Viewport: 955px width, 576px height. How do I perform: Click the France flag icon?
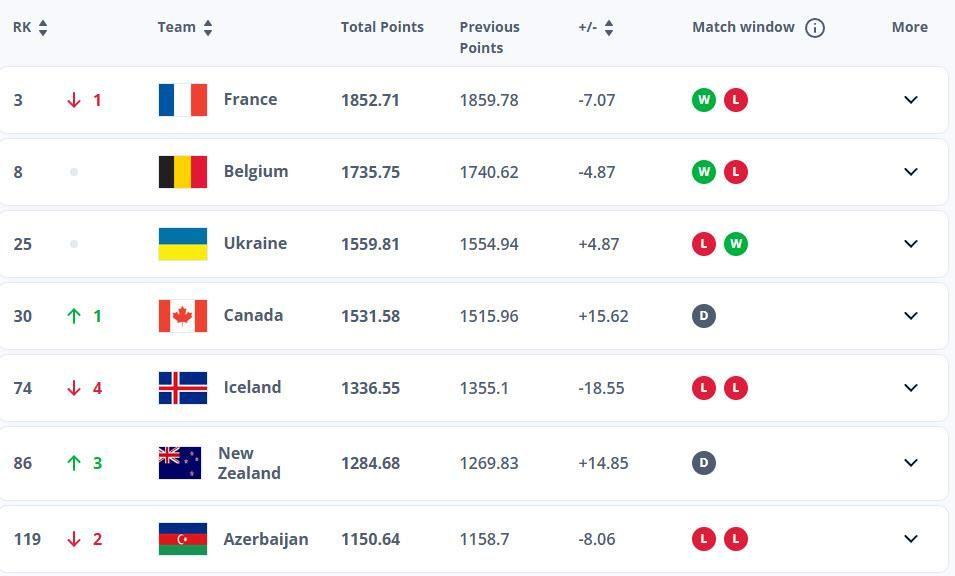click(183, 100)
